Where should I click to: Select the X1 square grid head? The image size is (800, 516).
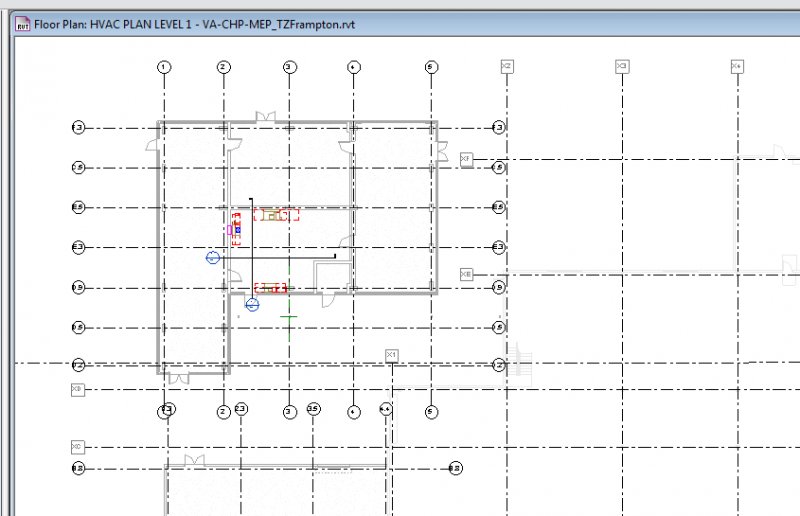(x=391, y=355)
